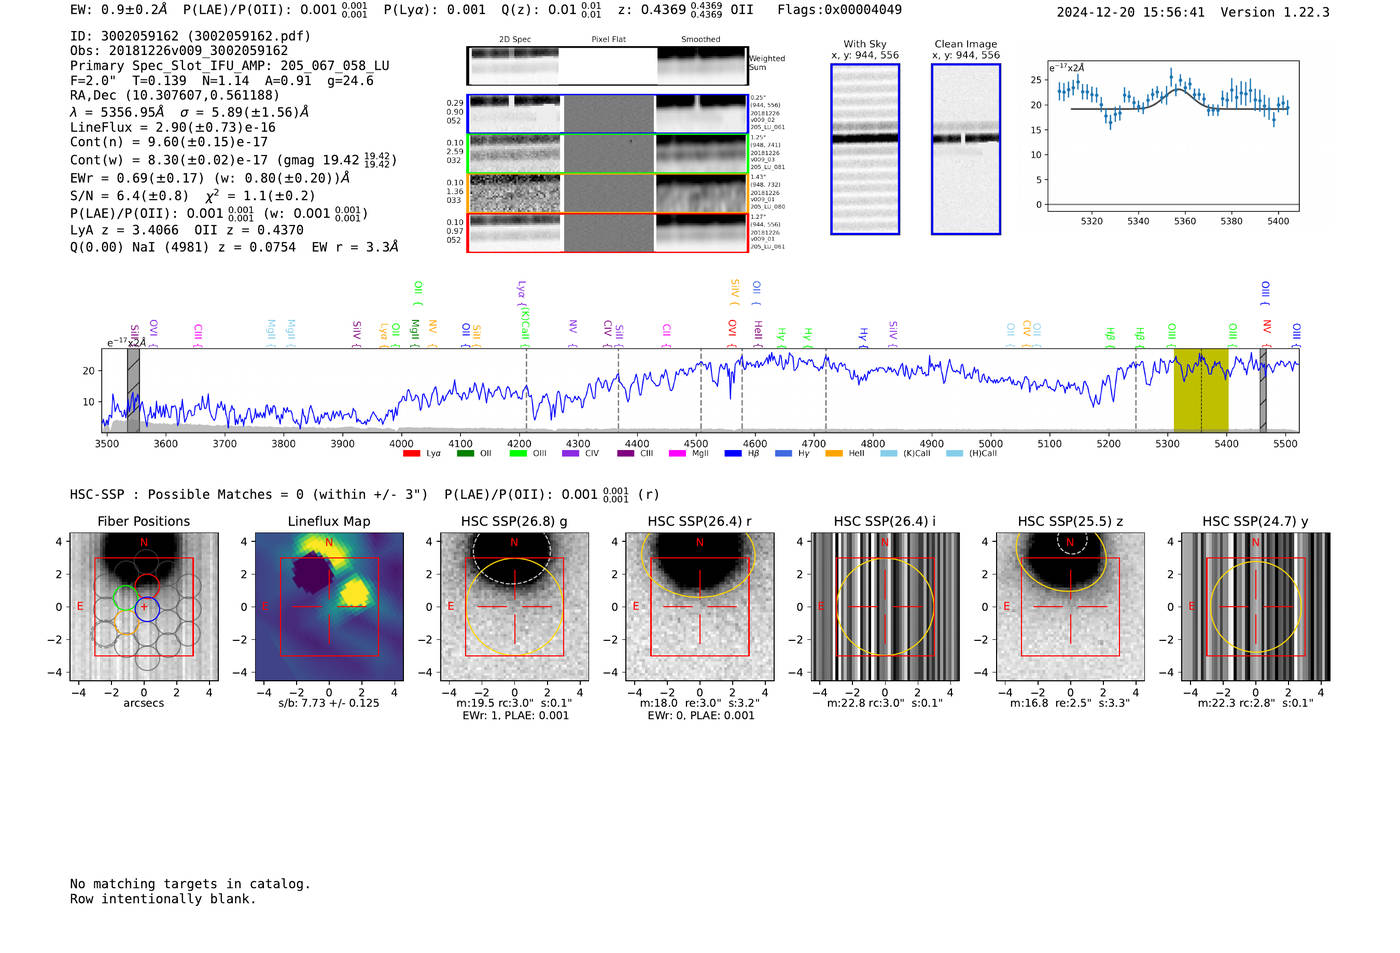Click the Weighted Sum 2D spectrum strip

coord(607,66)
